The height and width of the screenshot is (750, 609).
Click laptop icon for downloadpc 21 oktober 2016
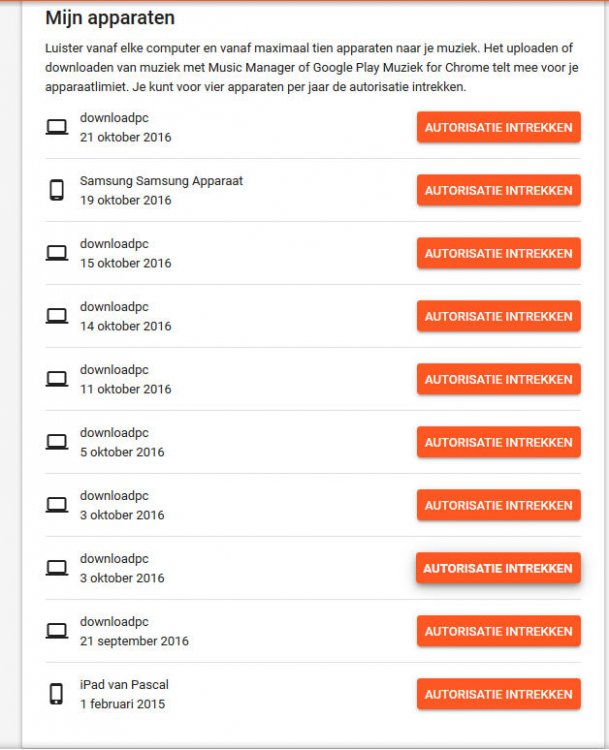(x=57, y=127)
